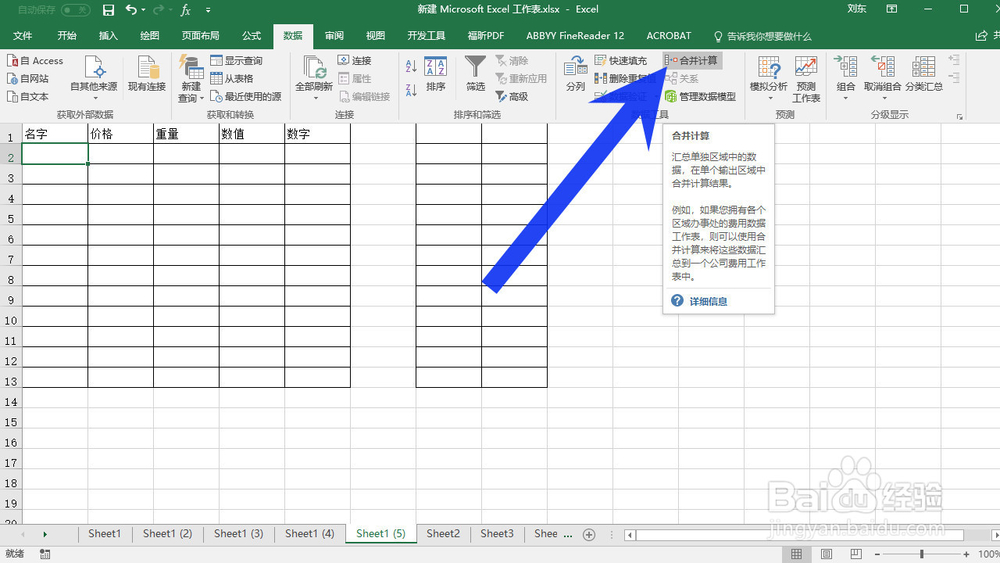
Task: Switch to Page Break Preview
Action: tap(856, 554)
